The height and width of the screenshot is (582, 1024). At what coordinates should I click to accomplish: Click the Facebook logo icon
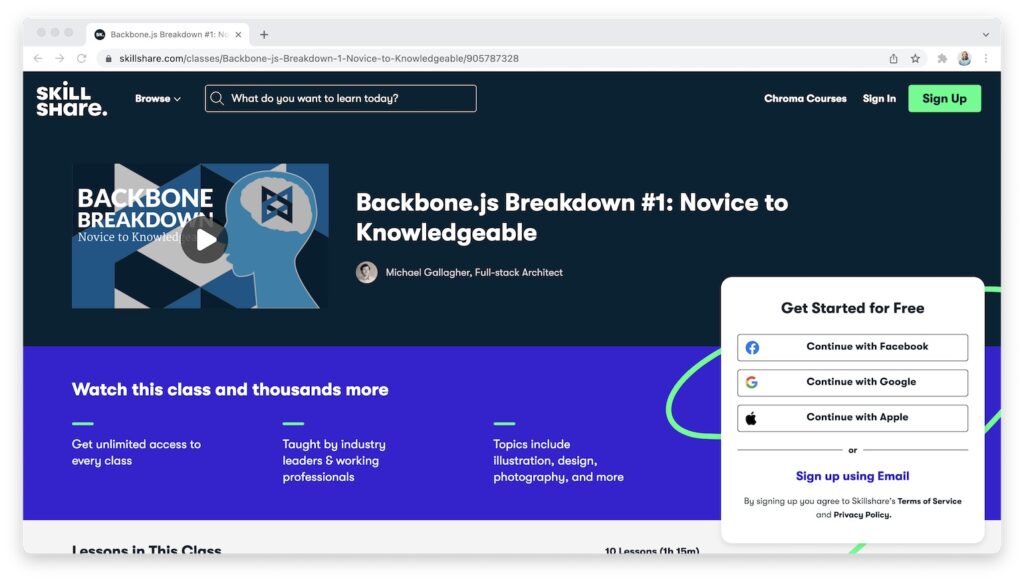[x=752, y=348]
